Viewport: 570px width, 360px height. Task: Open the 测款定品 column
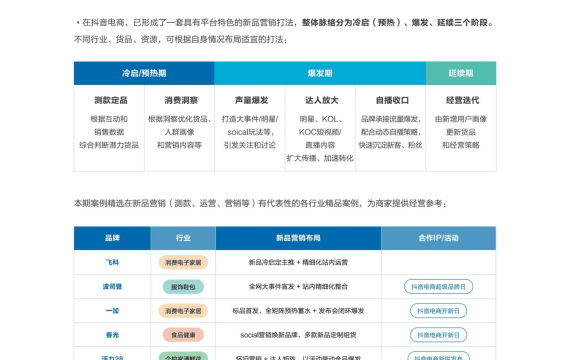(x=111, y=100)
